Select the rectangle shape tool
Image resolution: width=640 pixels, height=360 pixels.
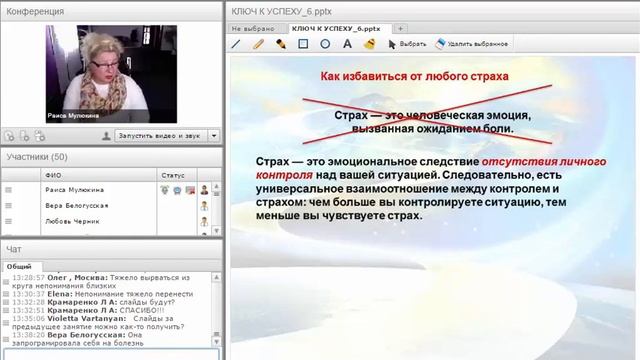[303, 44]
